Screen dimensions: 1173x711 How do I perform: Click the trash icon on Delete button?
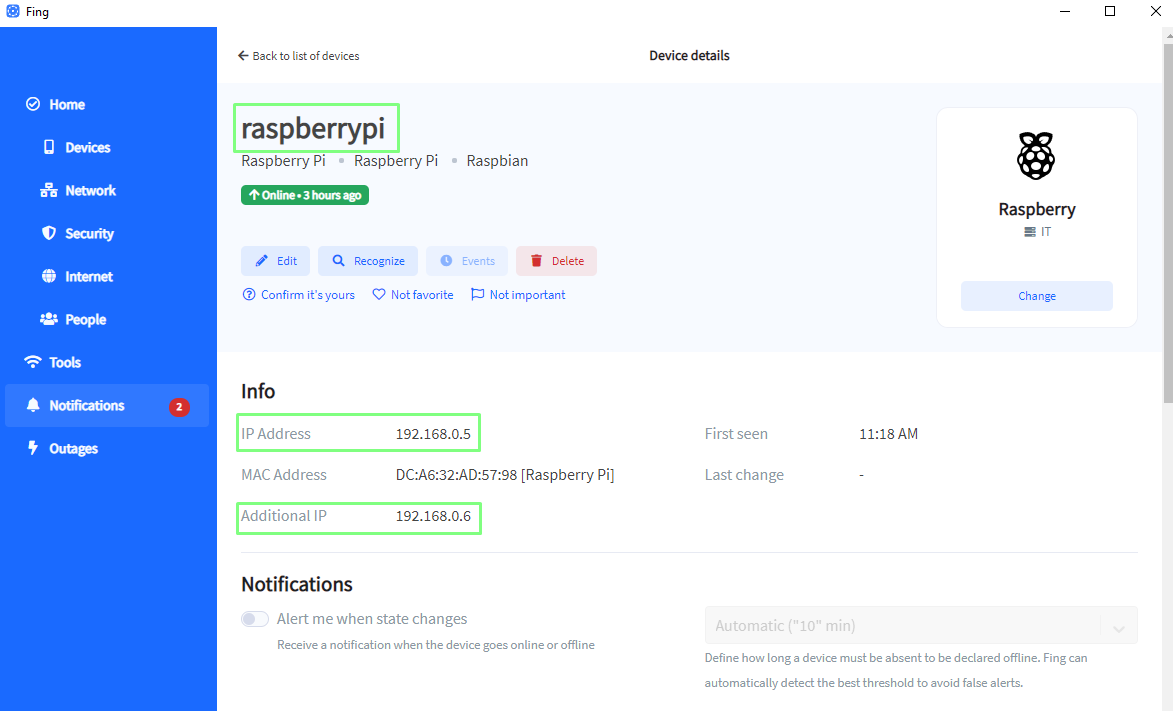click(536, 260)
